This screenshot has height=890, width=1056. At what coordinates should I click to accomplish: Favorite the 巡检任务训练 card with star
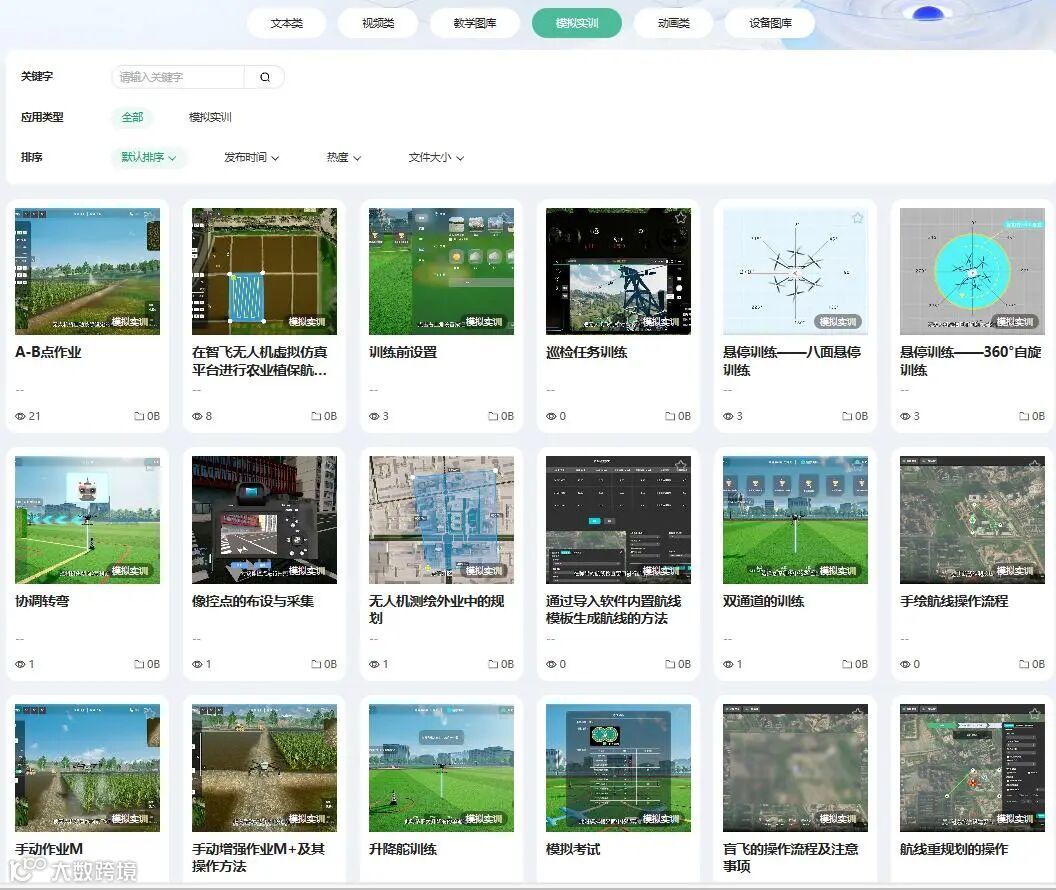coord(680,217)
